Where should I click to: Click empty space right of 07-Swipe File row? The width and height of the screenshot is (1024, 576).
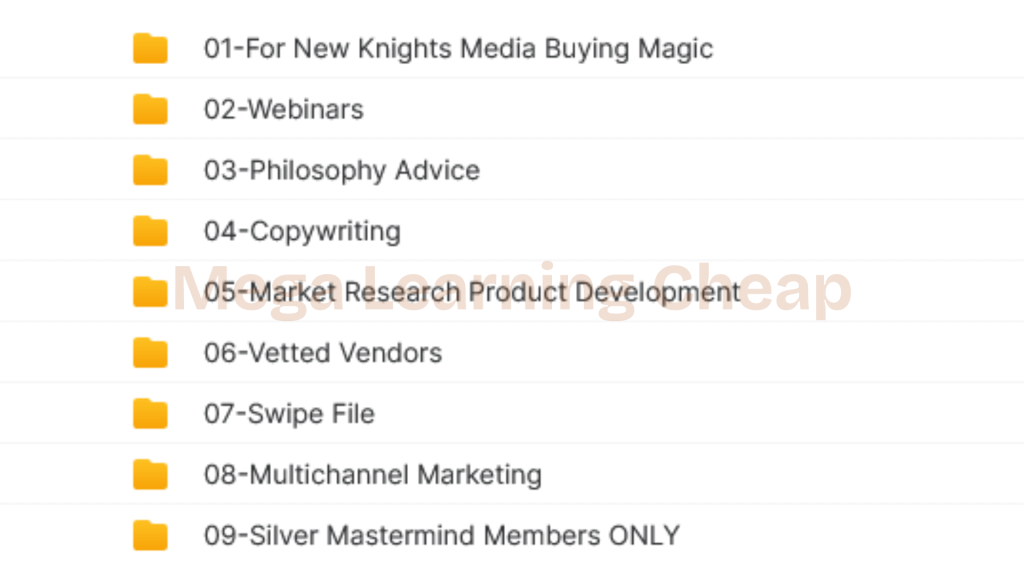[x=700, y=413]
